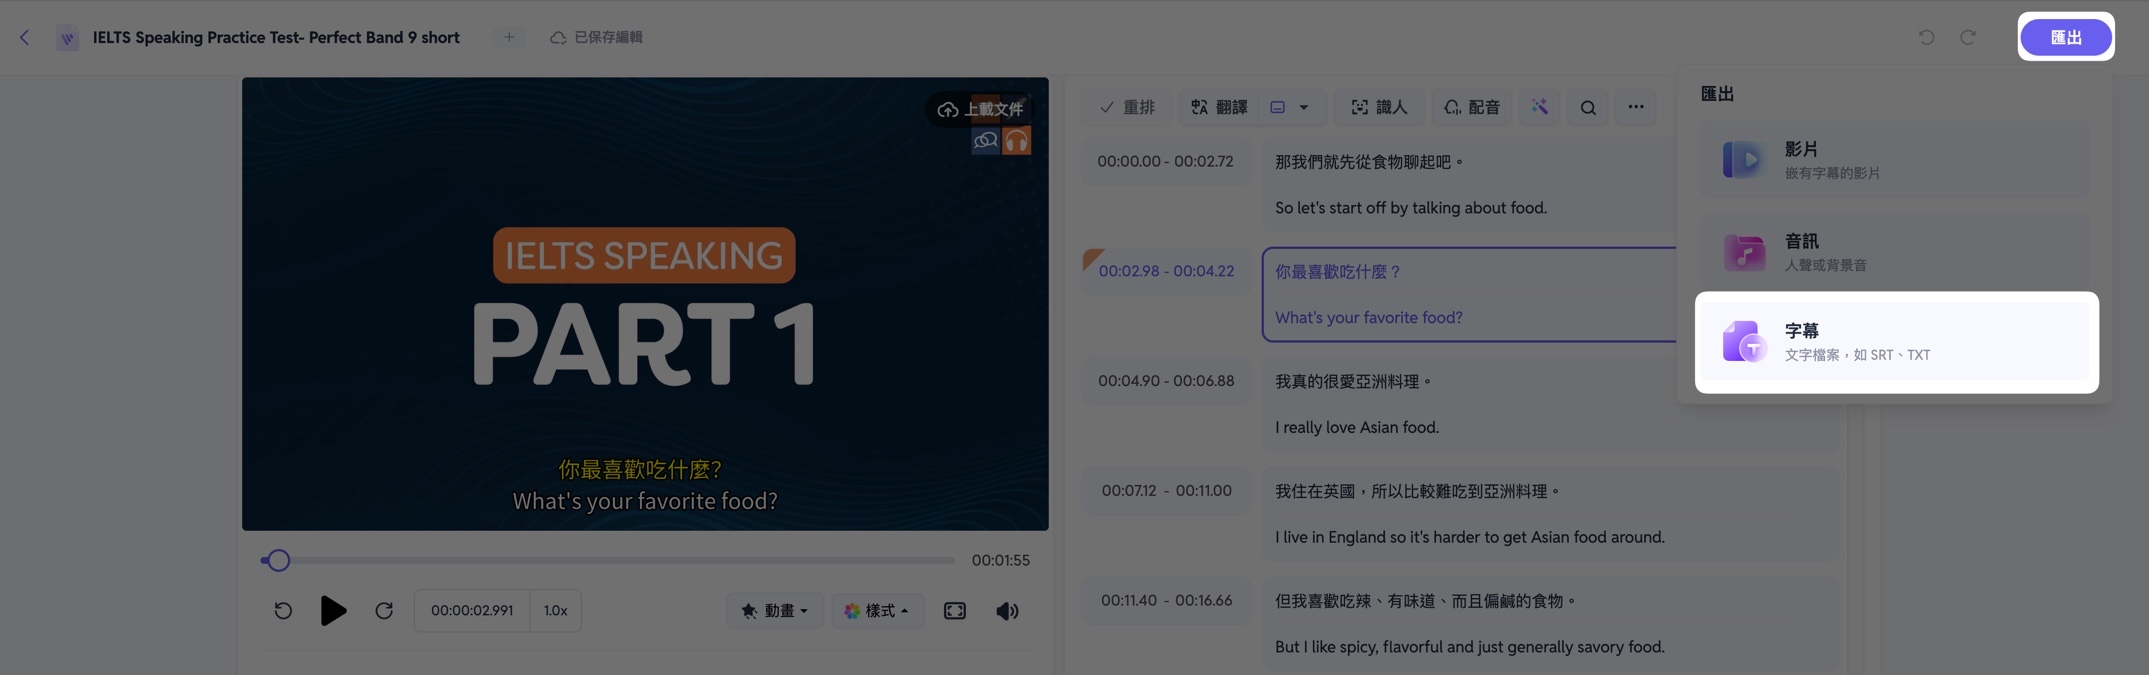Click the rewind playback icon
Screen dimensions: 2149x675
click(x=283, y=611)
